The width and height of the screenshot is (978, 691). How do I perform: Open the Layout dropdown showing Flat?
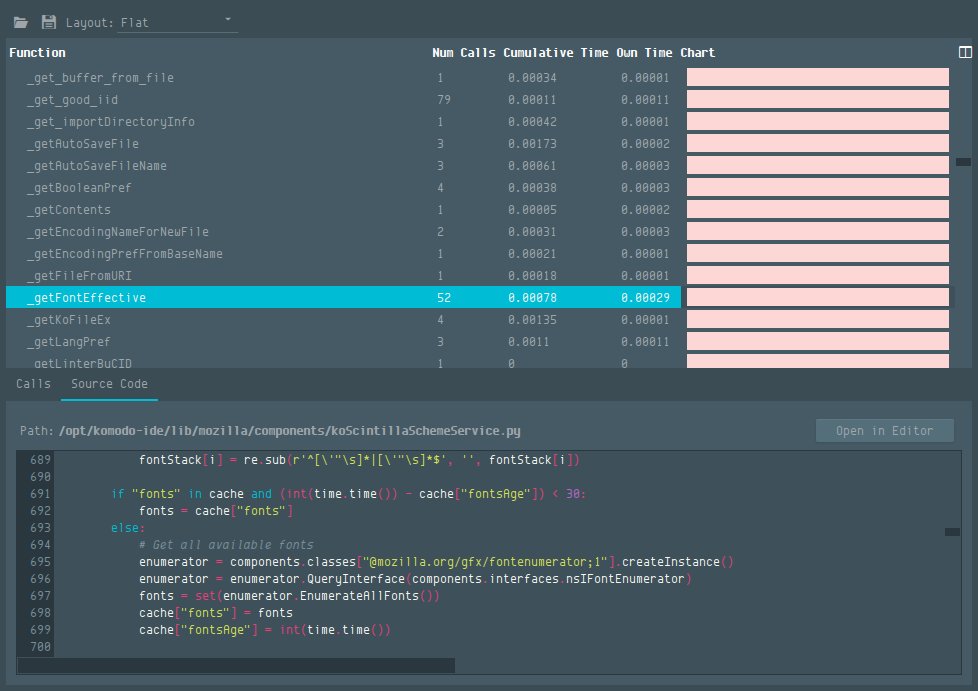pos(175,20)
